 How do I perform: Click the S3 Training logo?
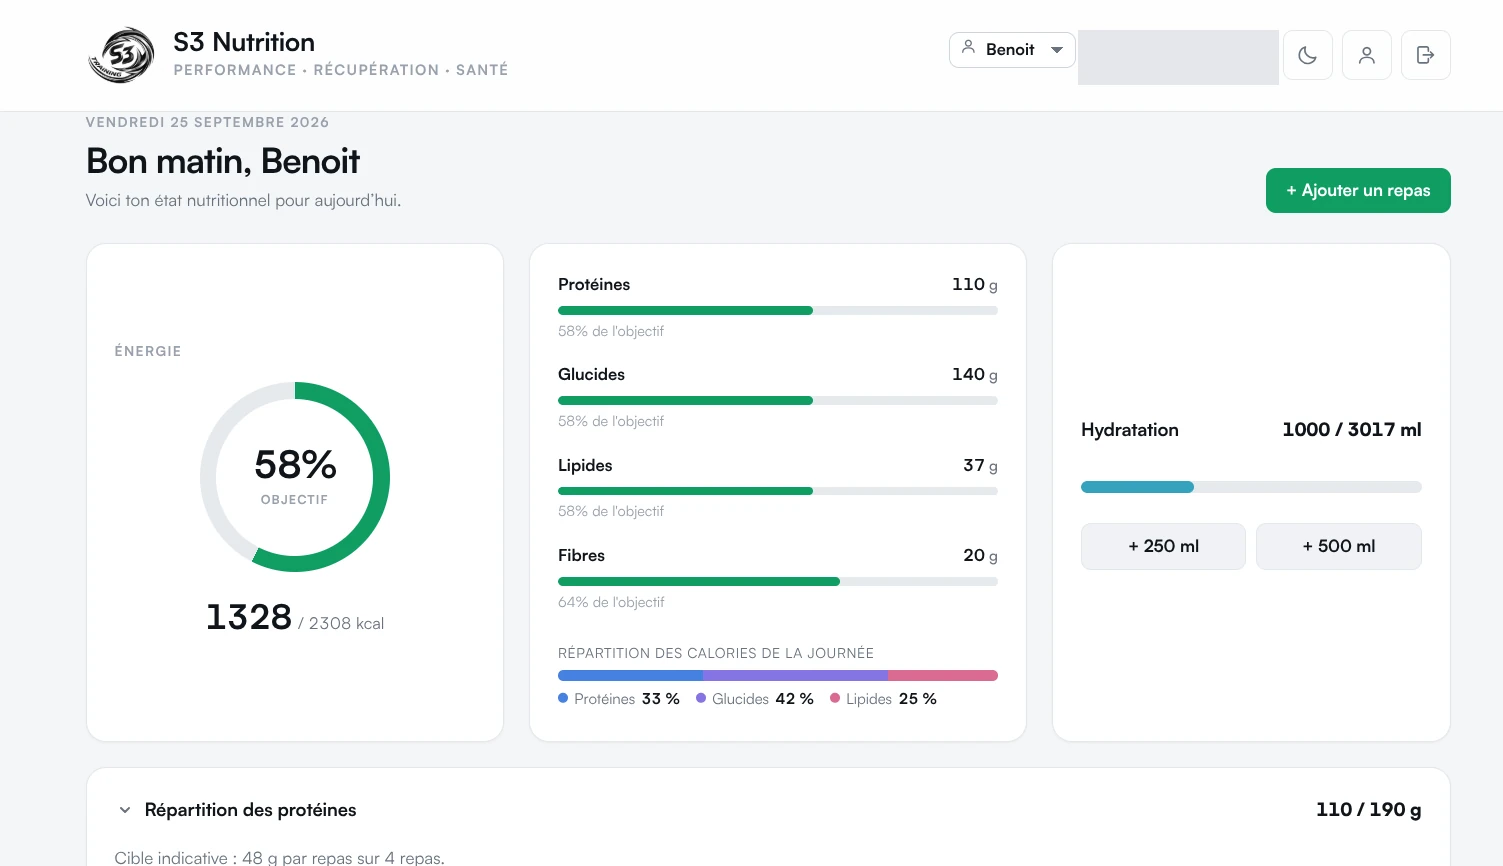122,55
